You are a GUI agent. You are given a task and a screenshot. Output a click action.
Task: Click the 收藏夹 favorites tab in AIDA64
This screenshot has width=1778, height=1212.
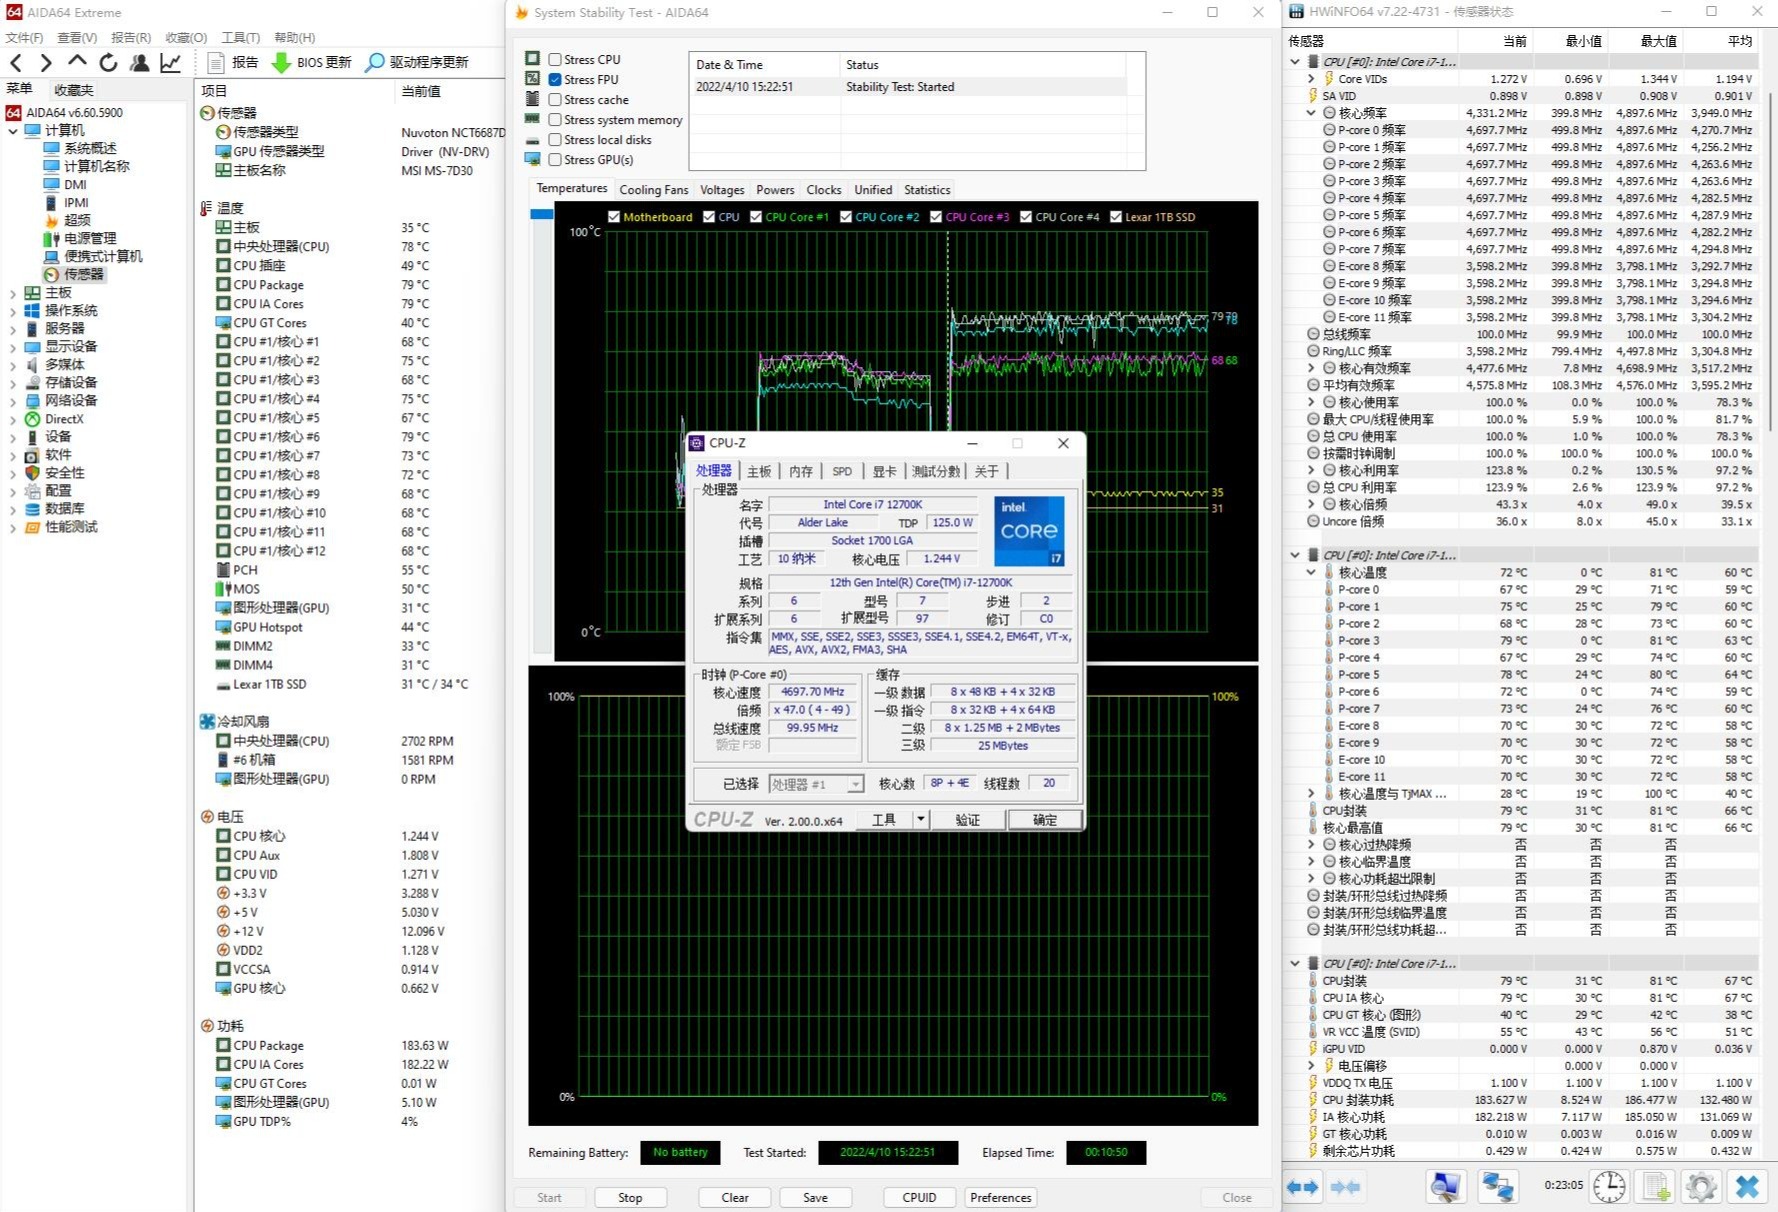click(x=73, y=89)
